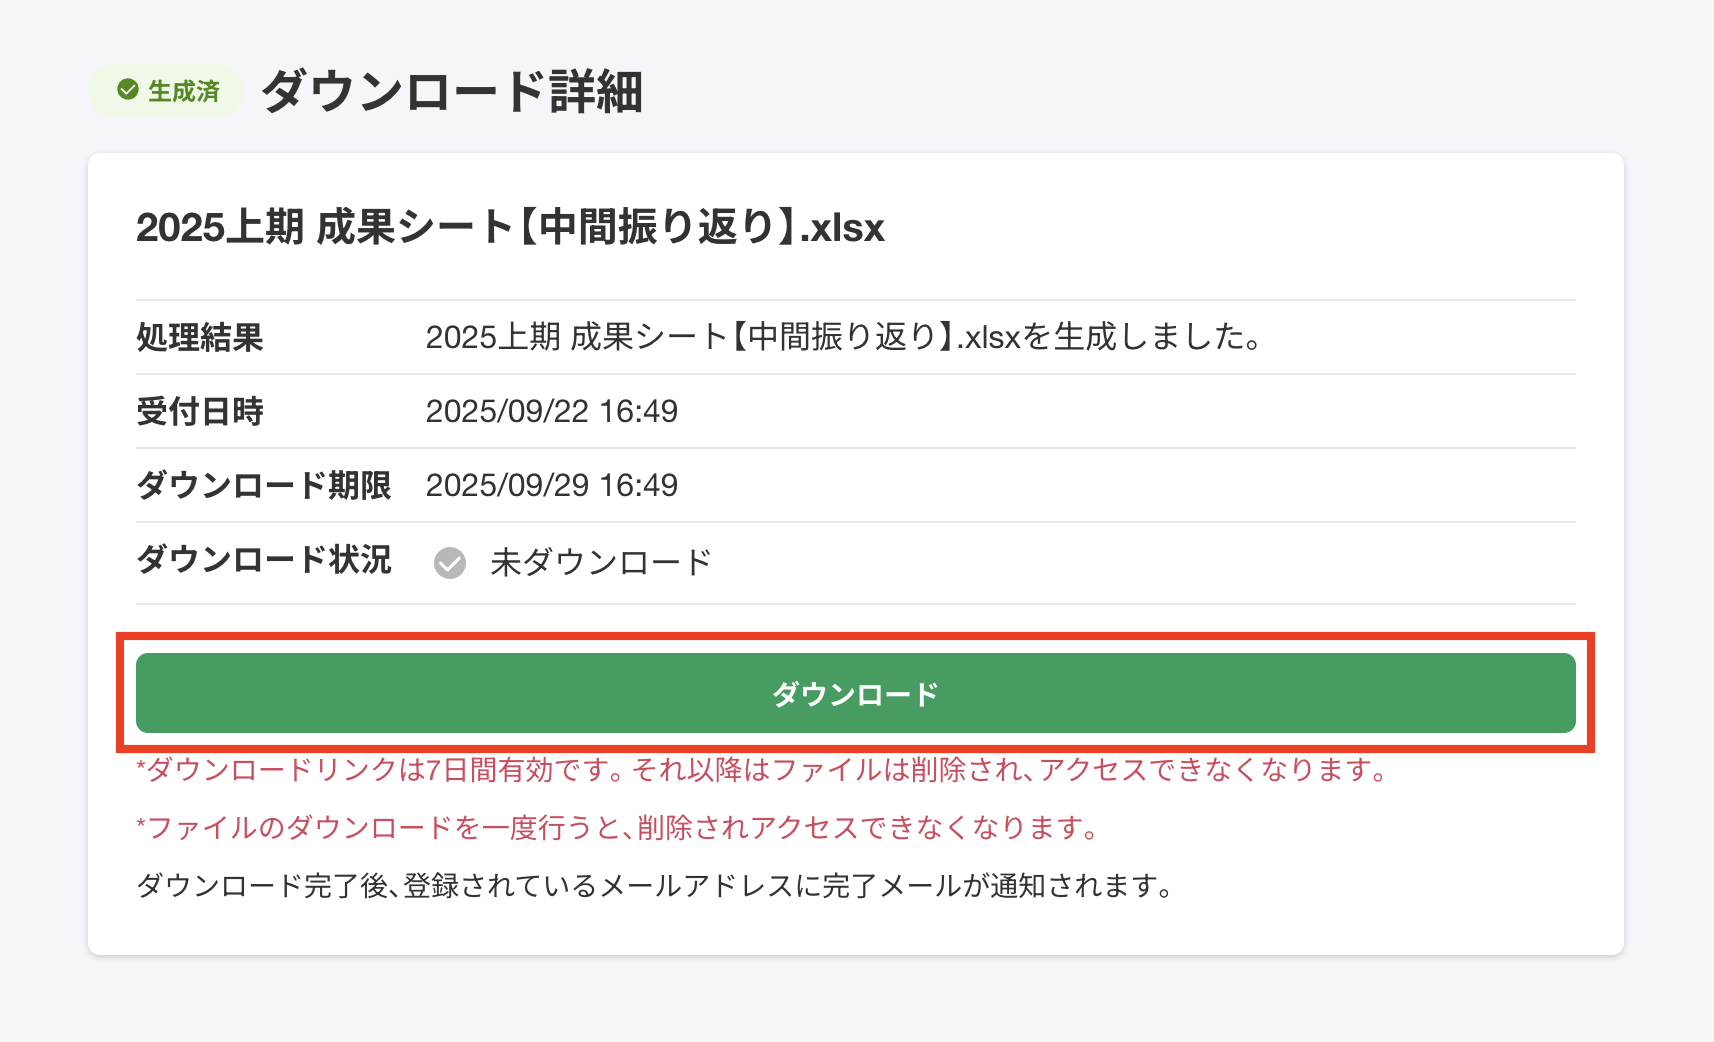Viewport: 1714px width, 1042px height.
Task: Click the 未ダウンロード status text
Action: pyautogui.click(x=600, y=562)
